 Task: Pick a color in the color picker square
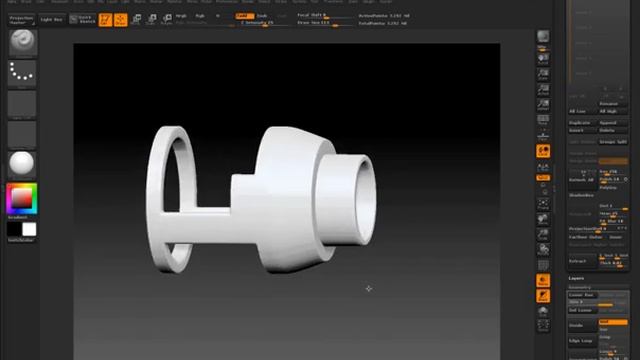point(22,198)
